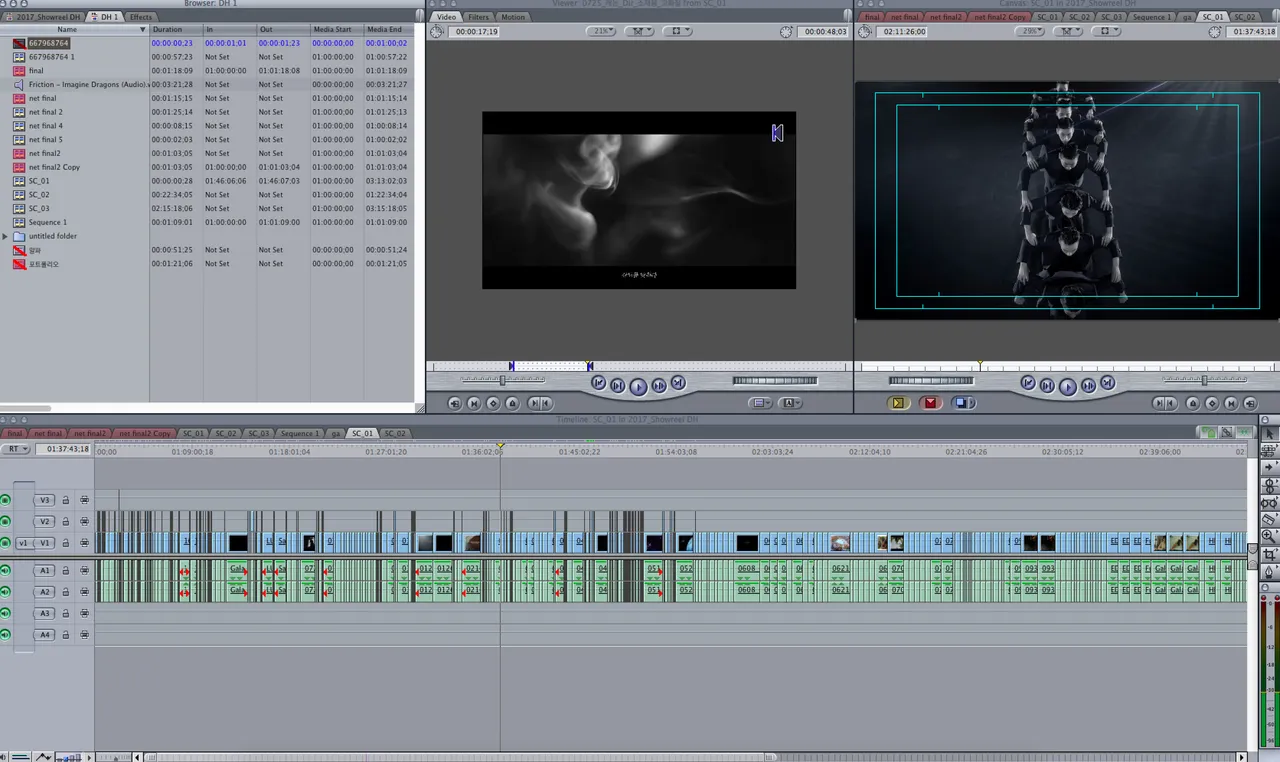Open Viewer view mode popup

click(677, 31)
